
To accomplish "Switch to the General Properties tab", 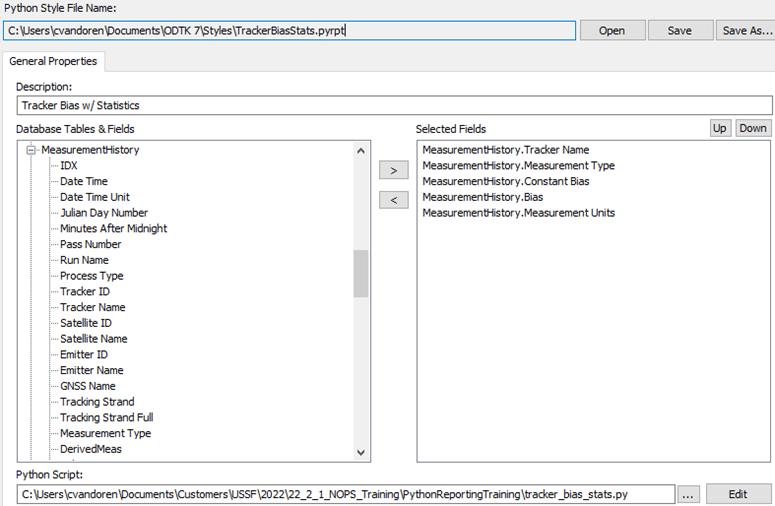I will (53, 61).
